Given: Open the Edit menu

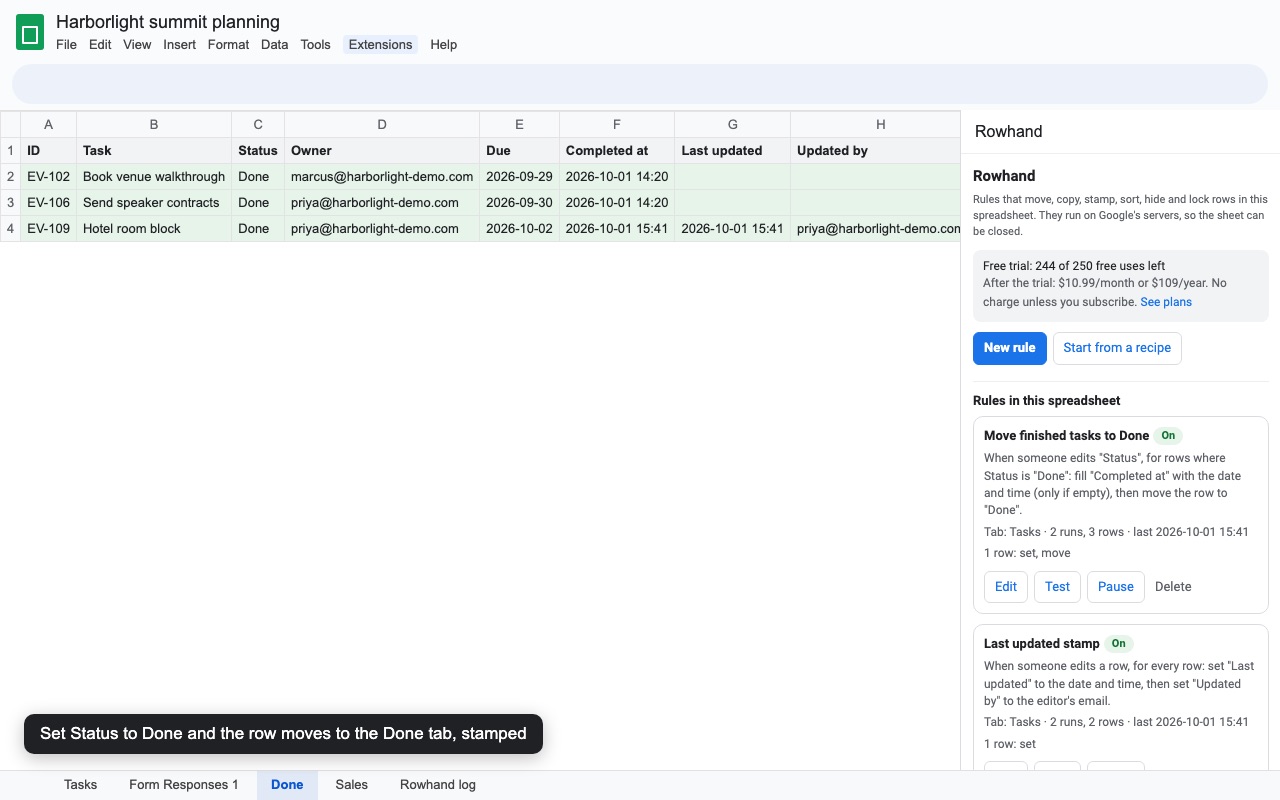Looking at the screenshot, I should (x=100, y=44).
